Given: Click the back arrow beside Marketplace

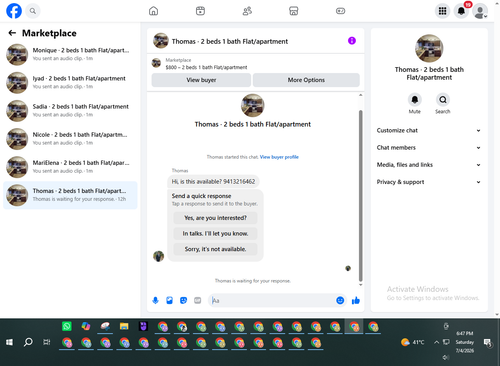Looking at the screenshot, I should click(12, 33).
